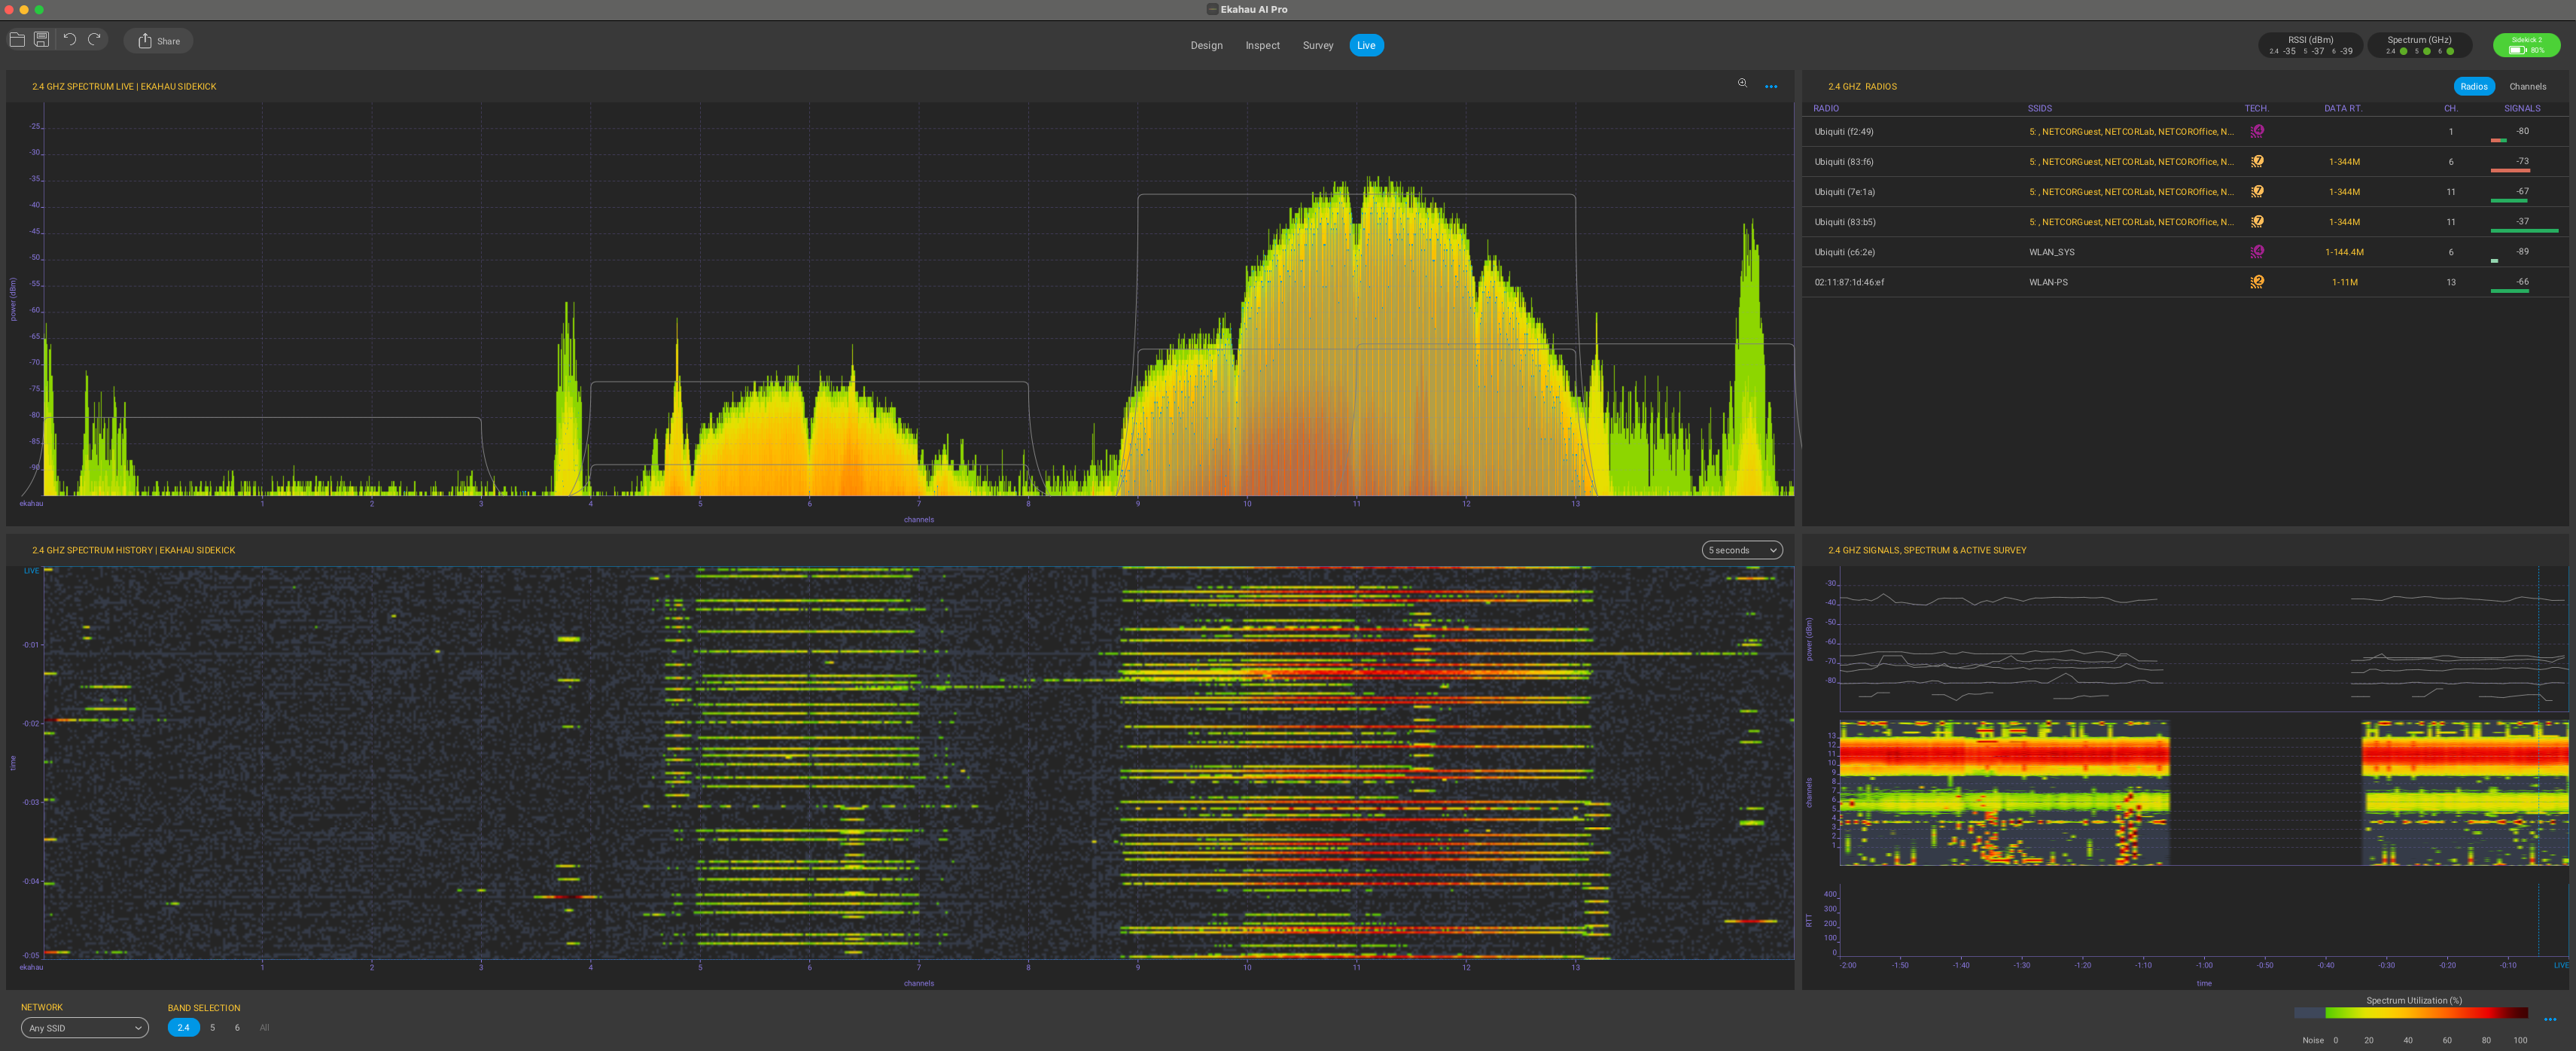Click the signals spectrum waterfall thumbnail chart
The image size is (2576, 1051).
pyautogui.click(x=2203, y=792)
